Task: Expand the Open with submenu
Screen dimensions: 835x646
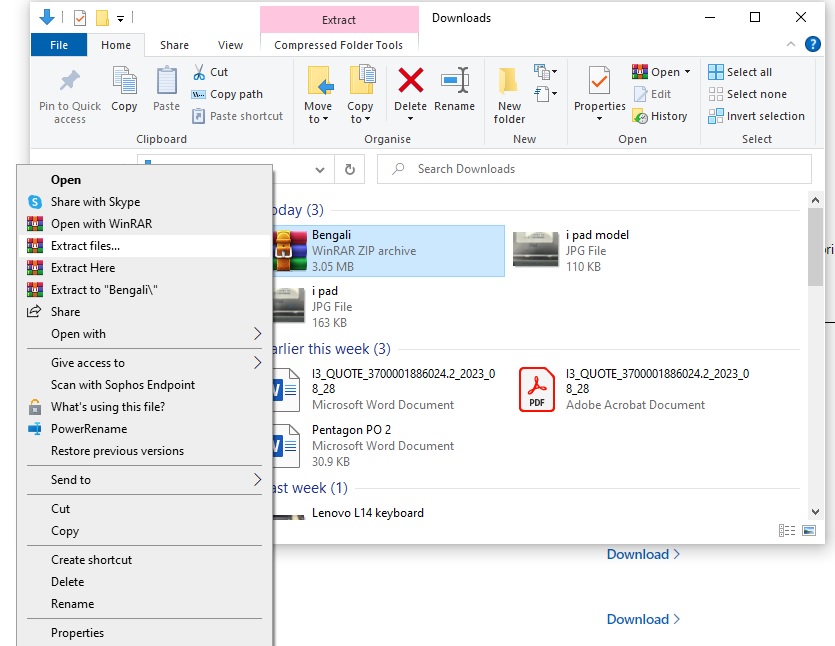Action: click(x=257, y=334)
